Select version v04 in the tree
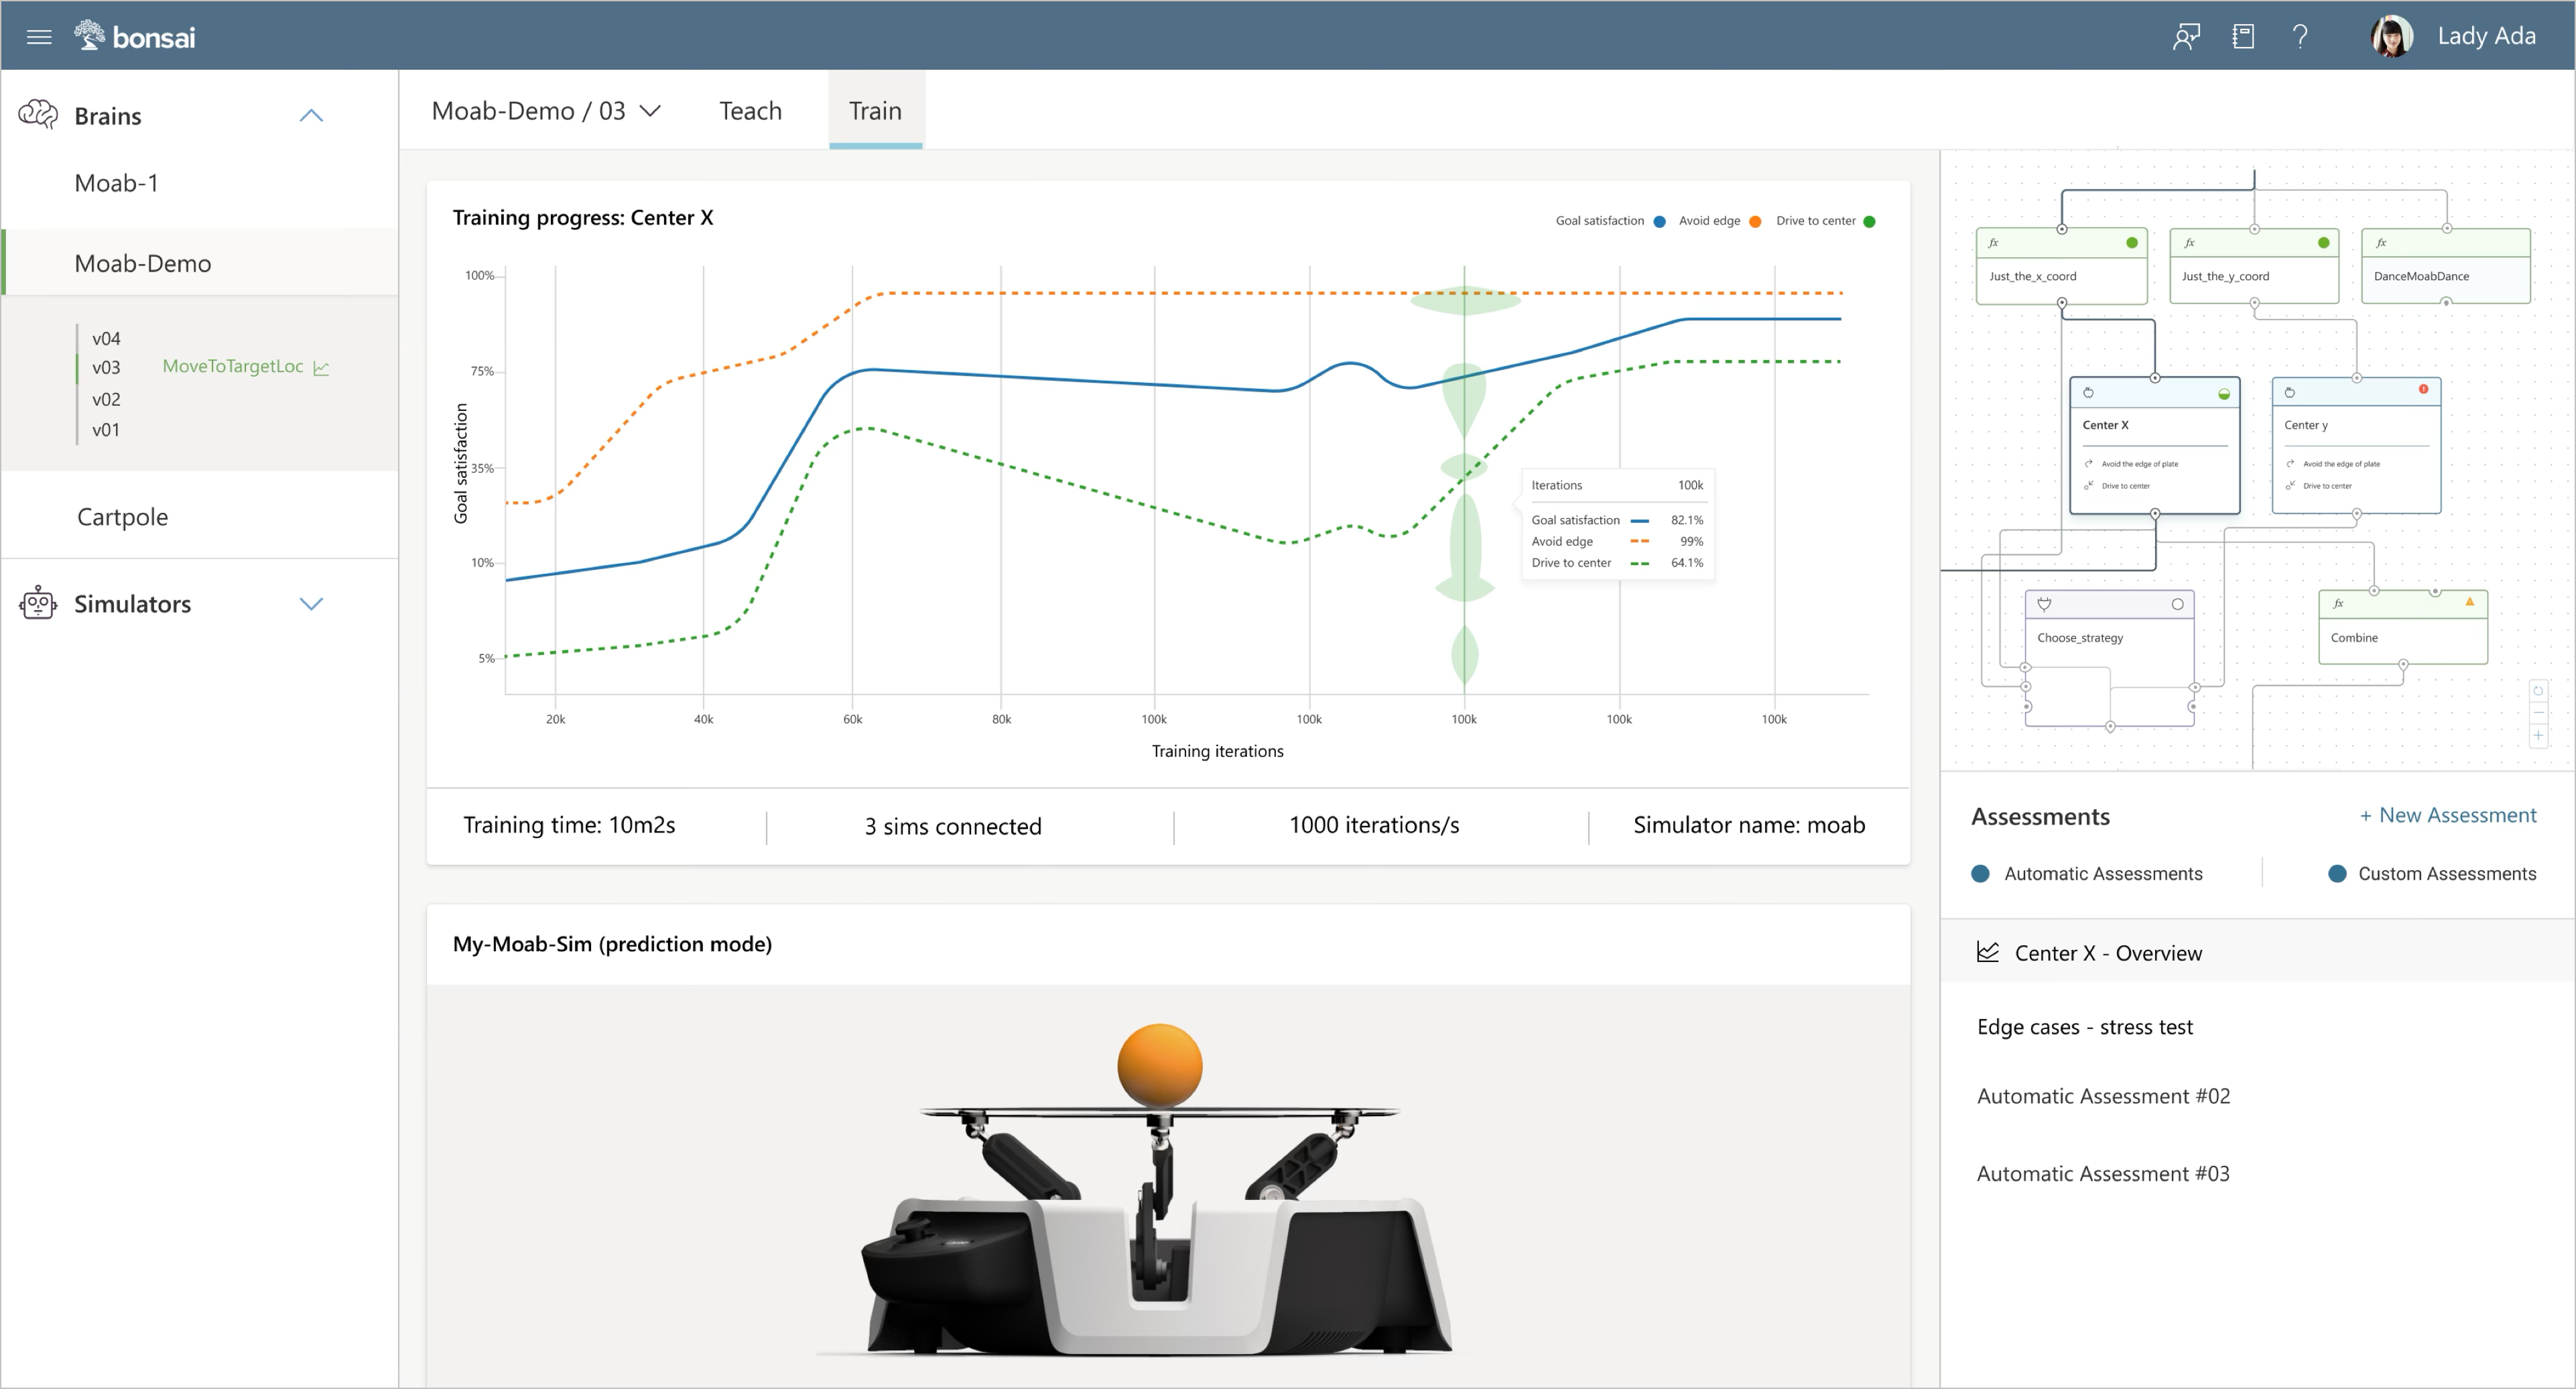The height and width of the screenshot is (1389, 2576). coord(106,338)
